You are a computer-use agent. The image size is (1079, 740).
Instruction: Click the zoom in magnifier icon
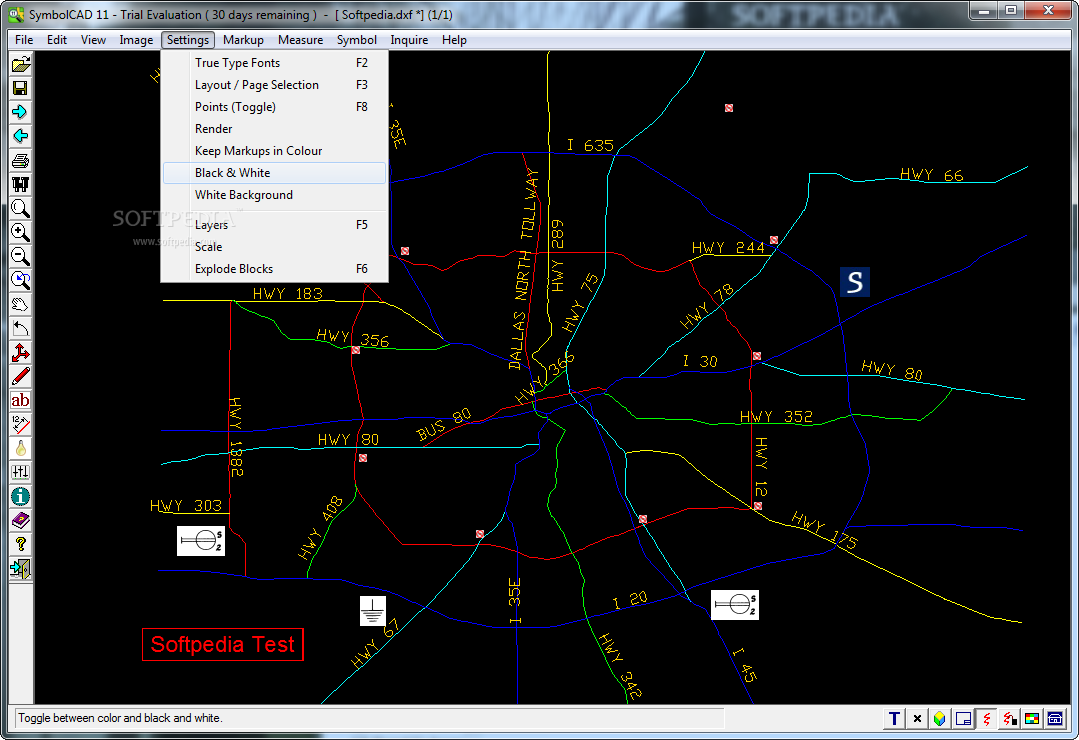pos(21,232)
